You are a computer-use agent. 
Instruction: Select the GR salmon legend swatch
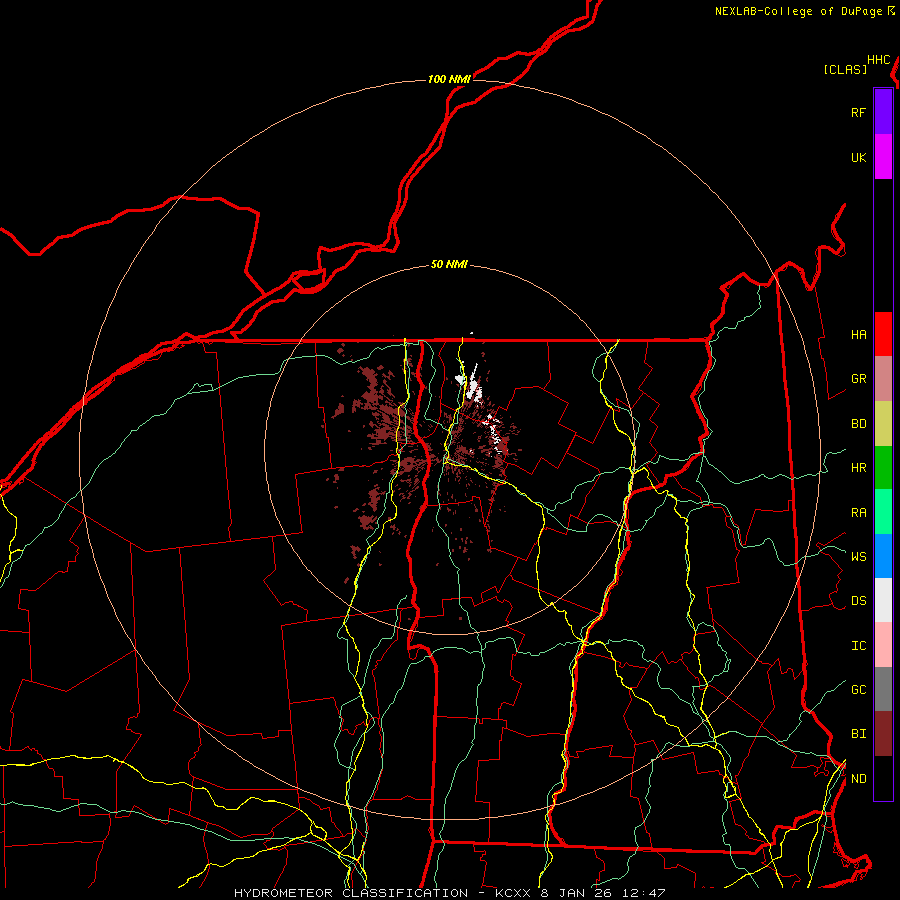coord(883,378)
